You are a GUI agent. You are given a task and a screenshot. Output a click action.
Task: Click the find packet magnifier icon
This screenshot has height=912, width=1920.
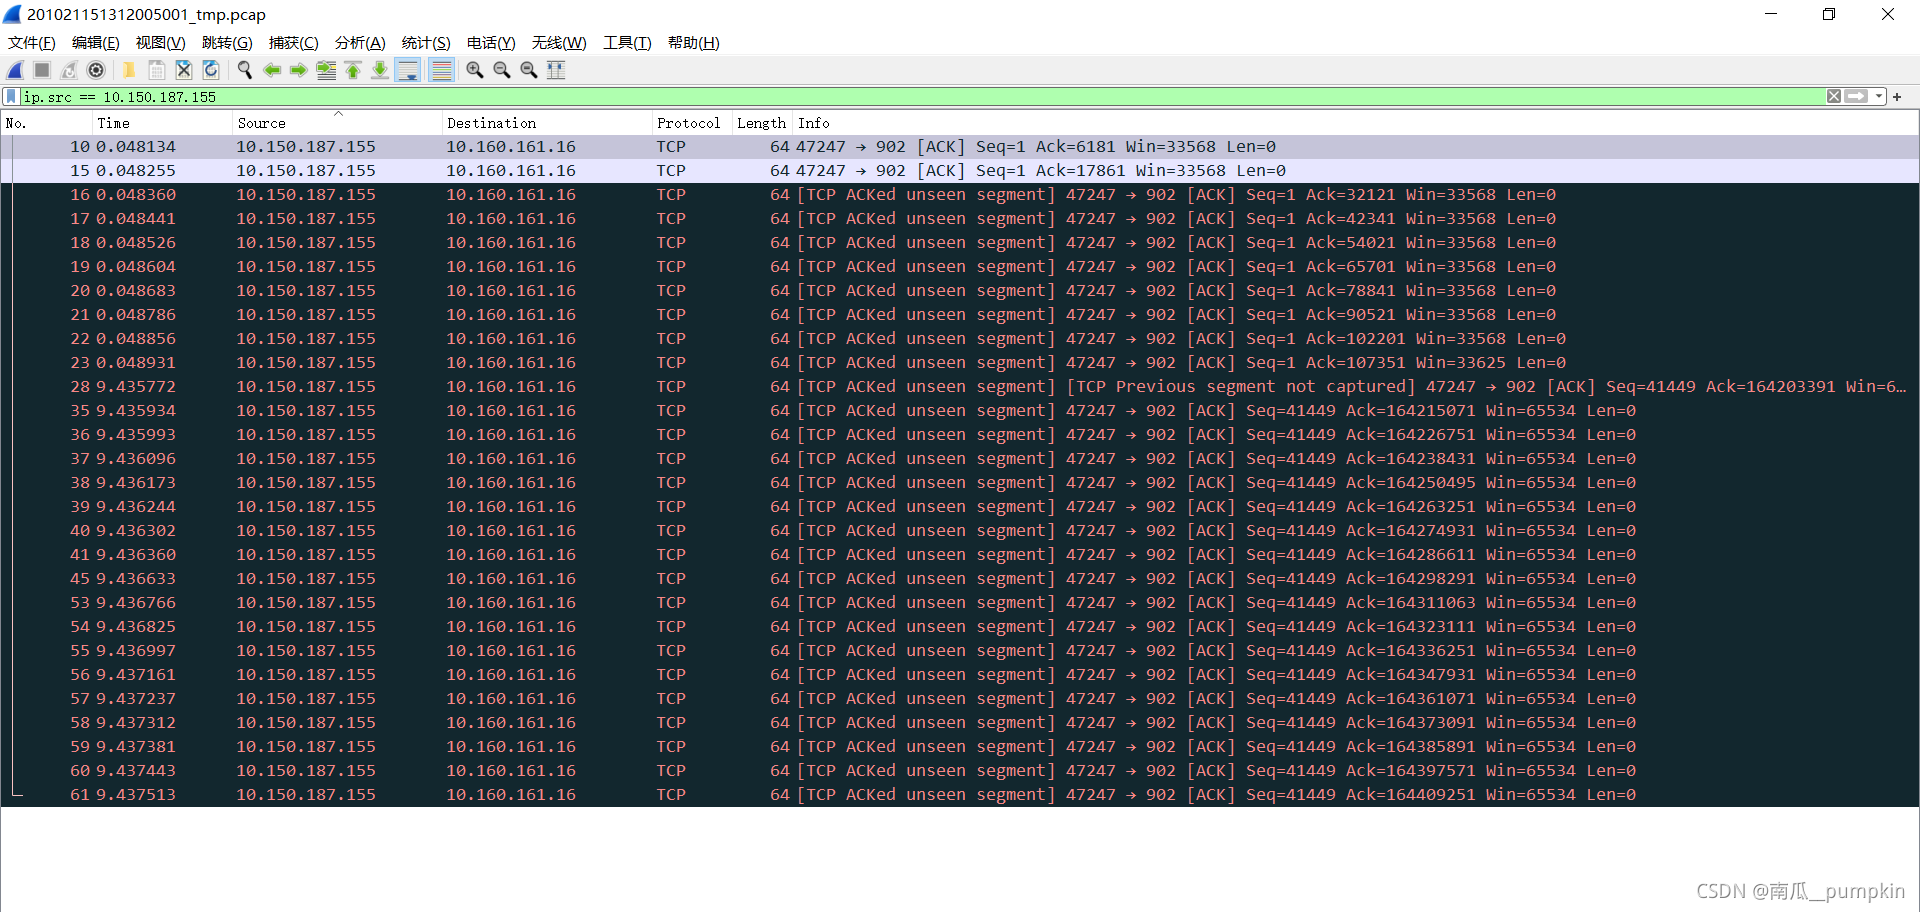[x=245, y=70]
